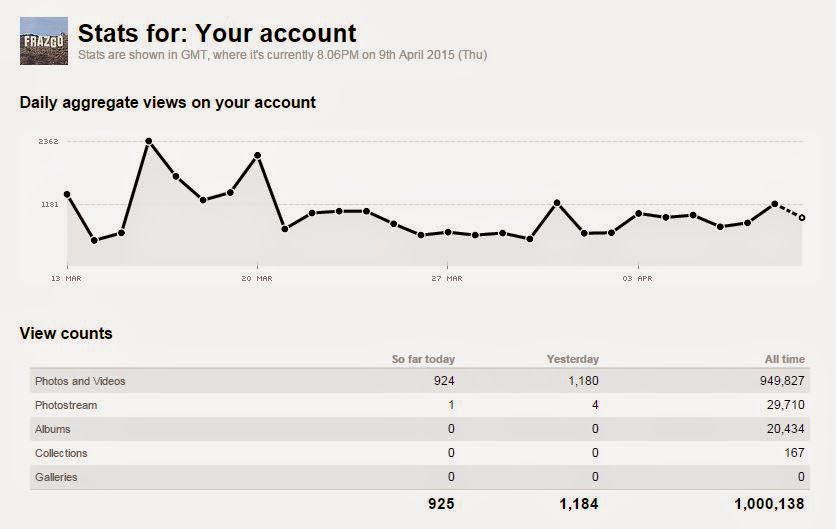Select today's hollow data point at chart end
The height and width of the screenshot is (529, 836).
(x=802, y=217)
